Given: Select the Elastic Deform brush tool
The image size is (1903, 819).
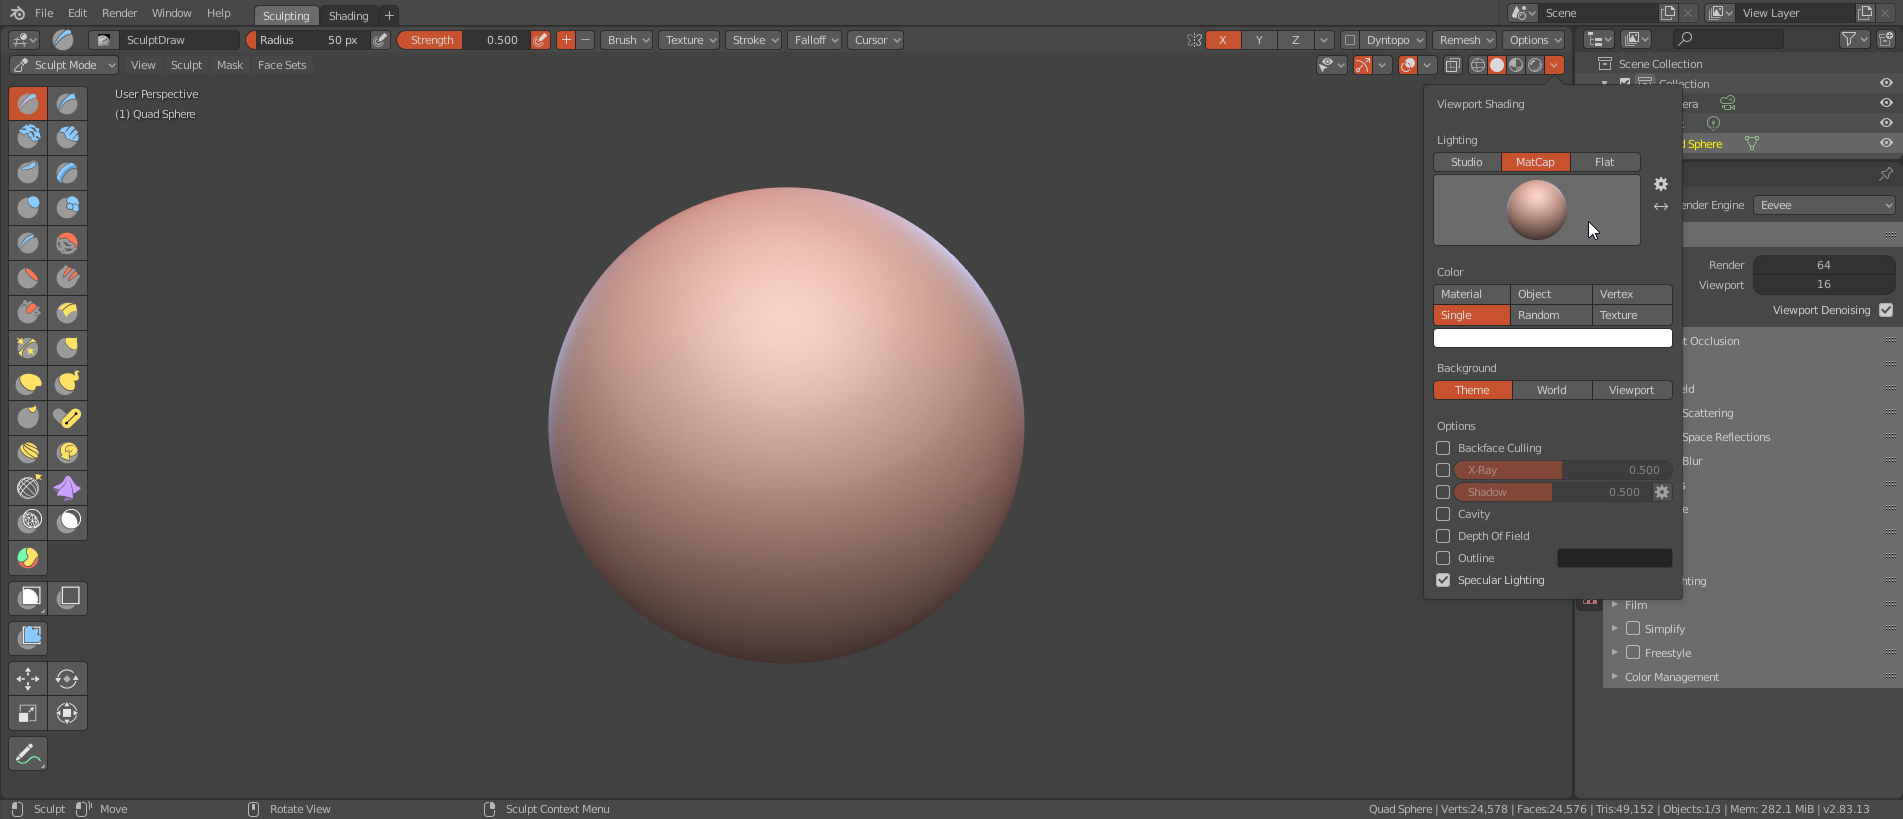Looking at the screenshot, I should 28,383.
